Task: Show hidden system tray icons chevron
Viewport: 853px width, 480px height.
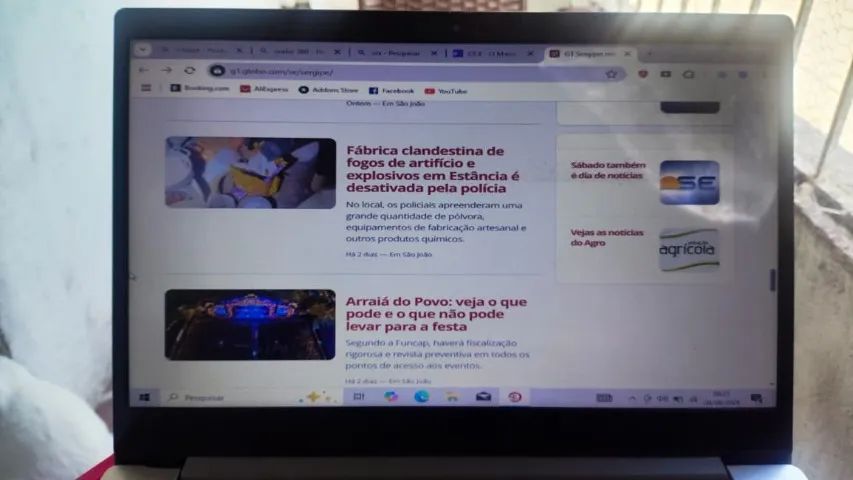Action: 632,399
